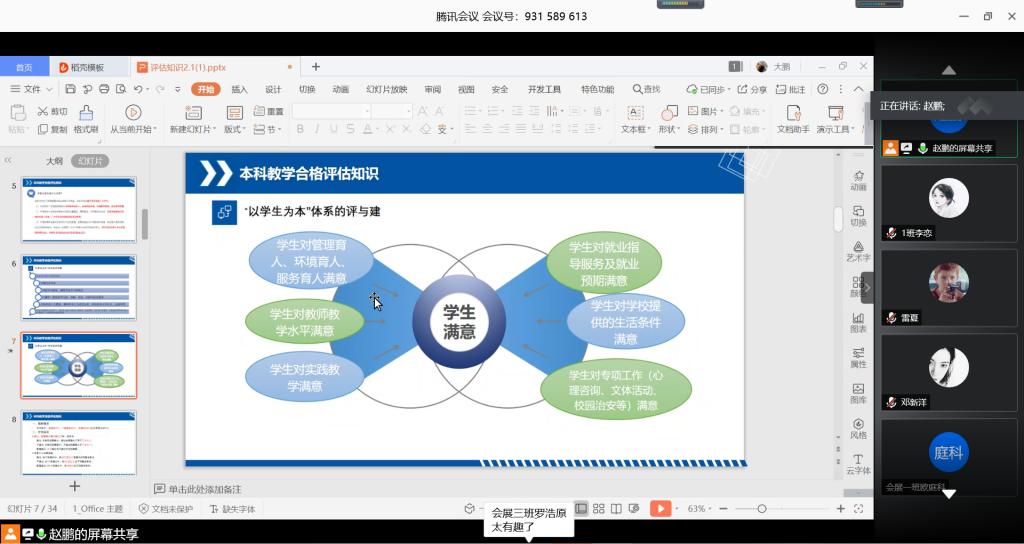Image resolution: width=1024 pixels, height=544 pixels.
Task: Expand 形状 shapes dropdown
Action: [679, 130]
